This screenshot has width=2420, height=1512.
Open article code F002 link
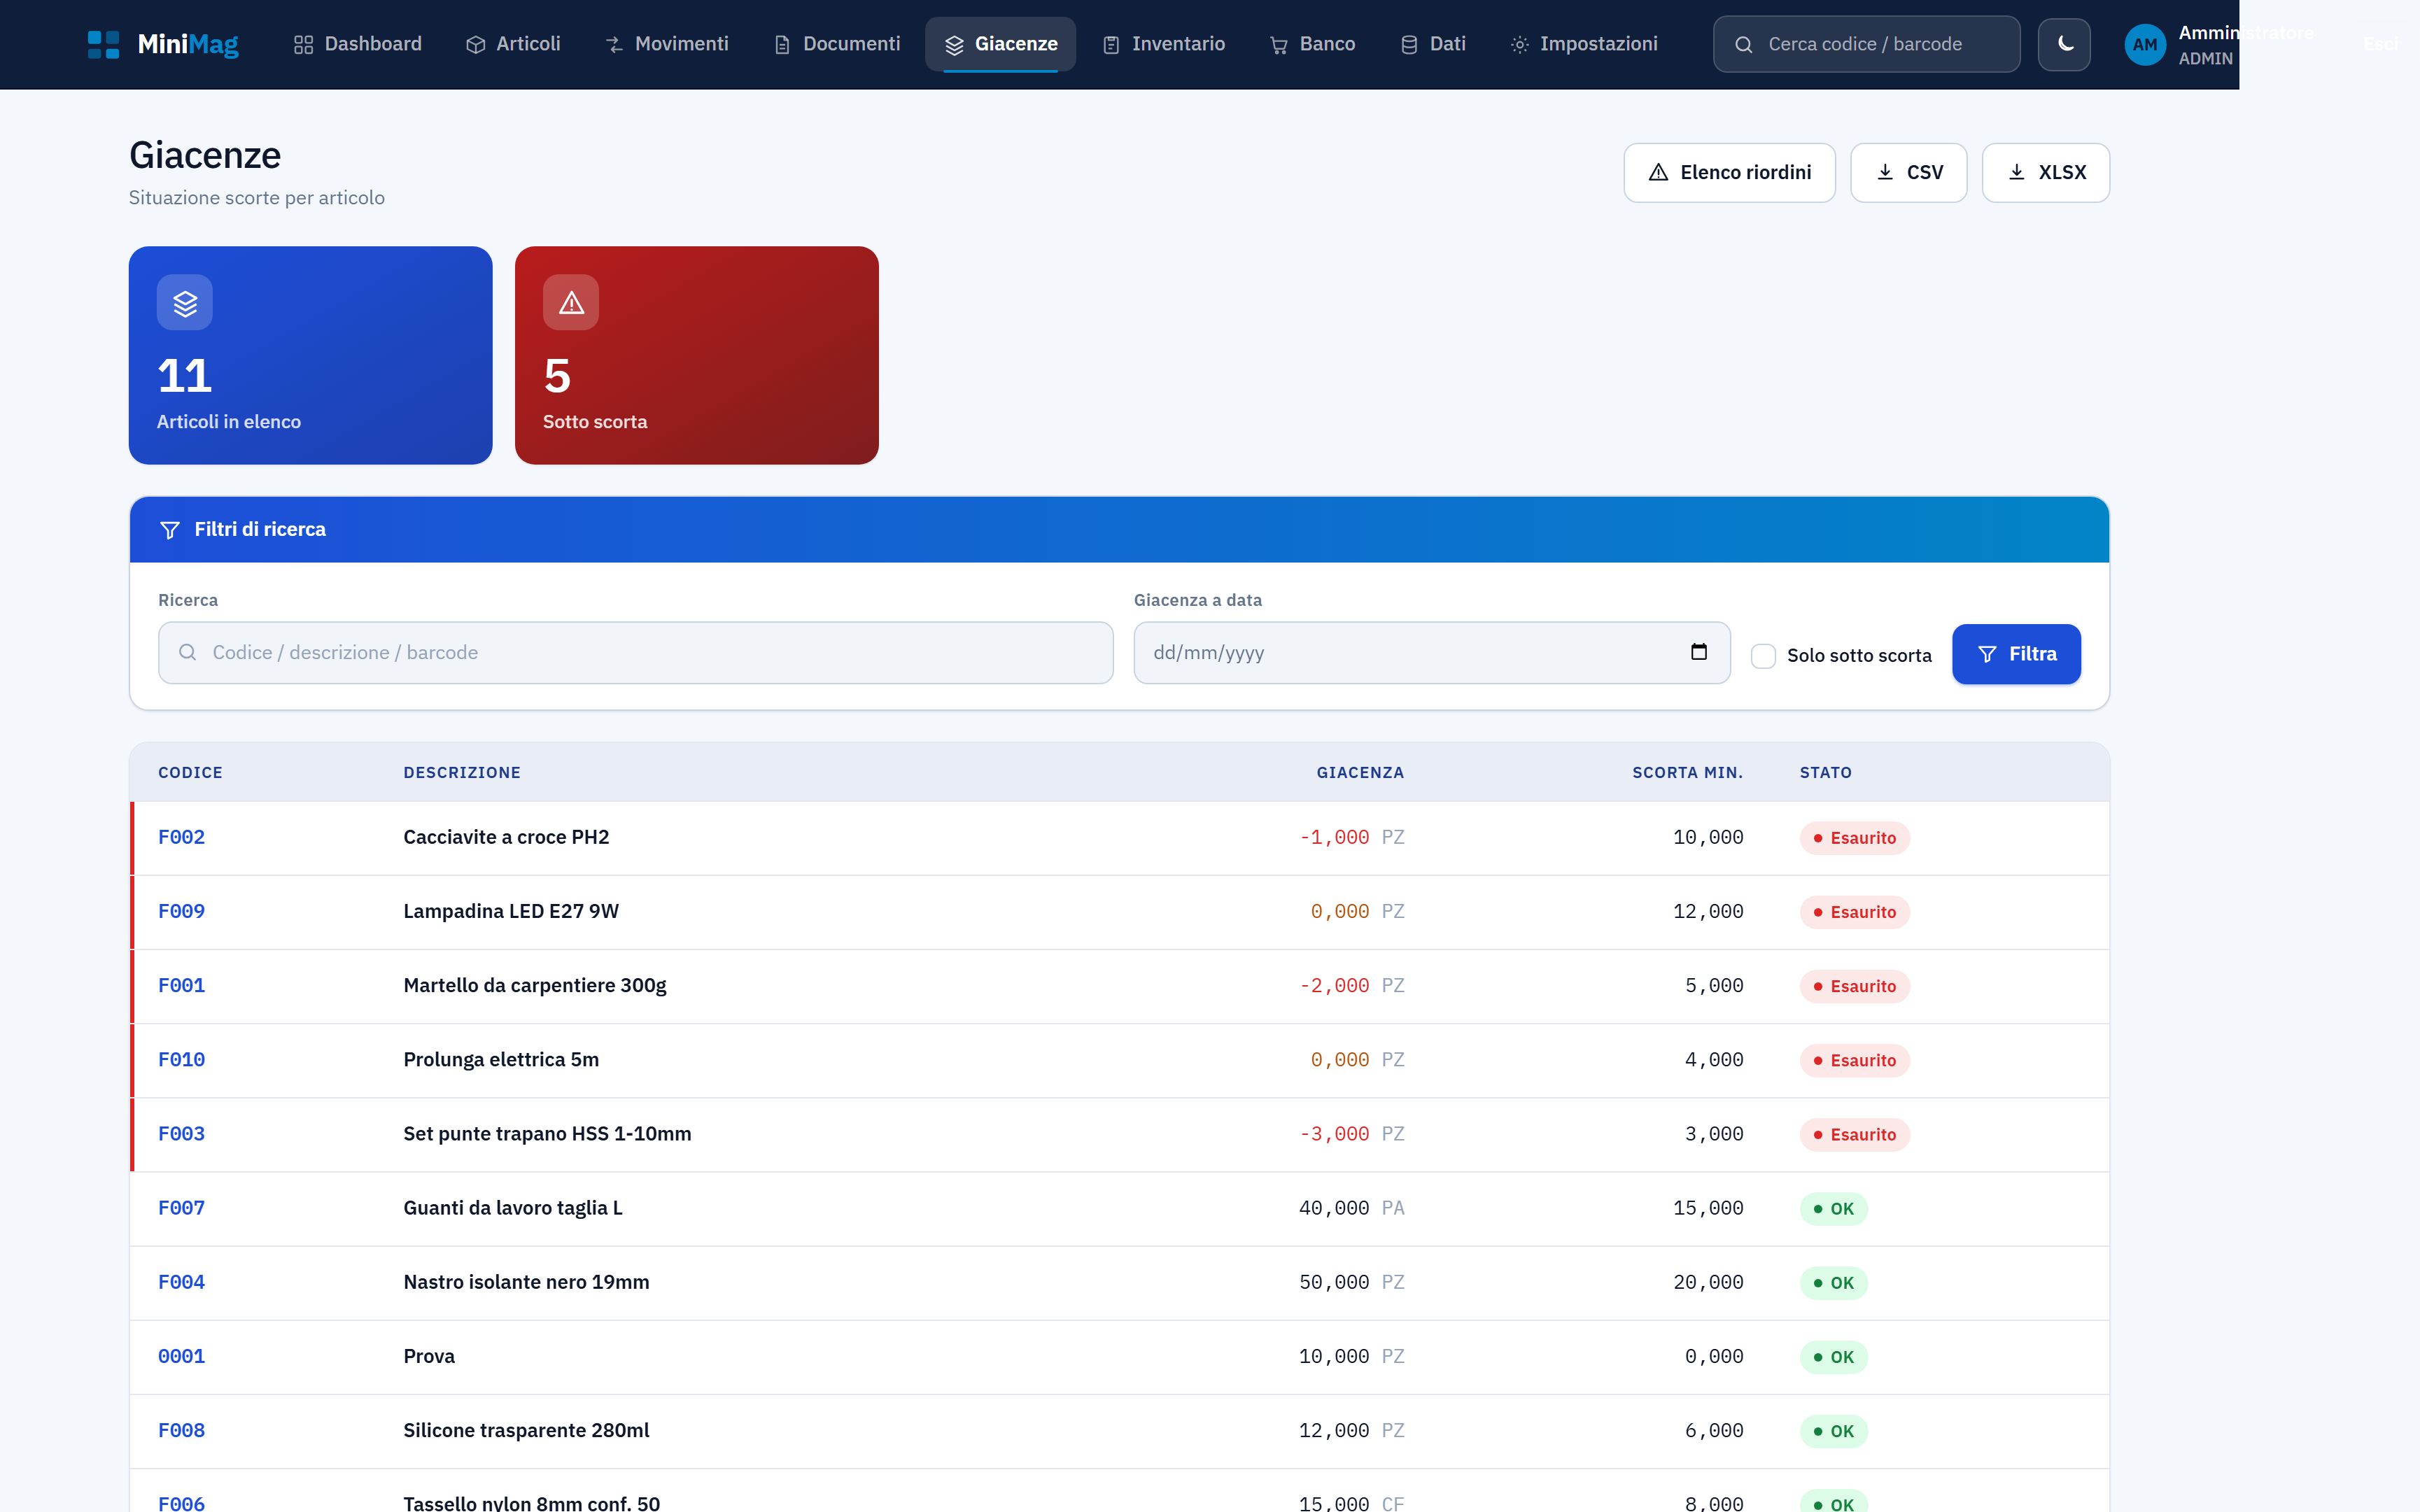[x=181, y=837]
